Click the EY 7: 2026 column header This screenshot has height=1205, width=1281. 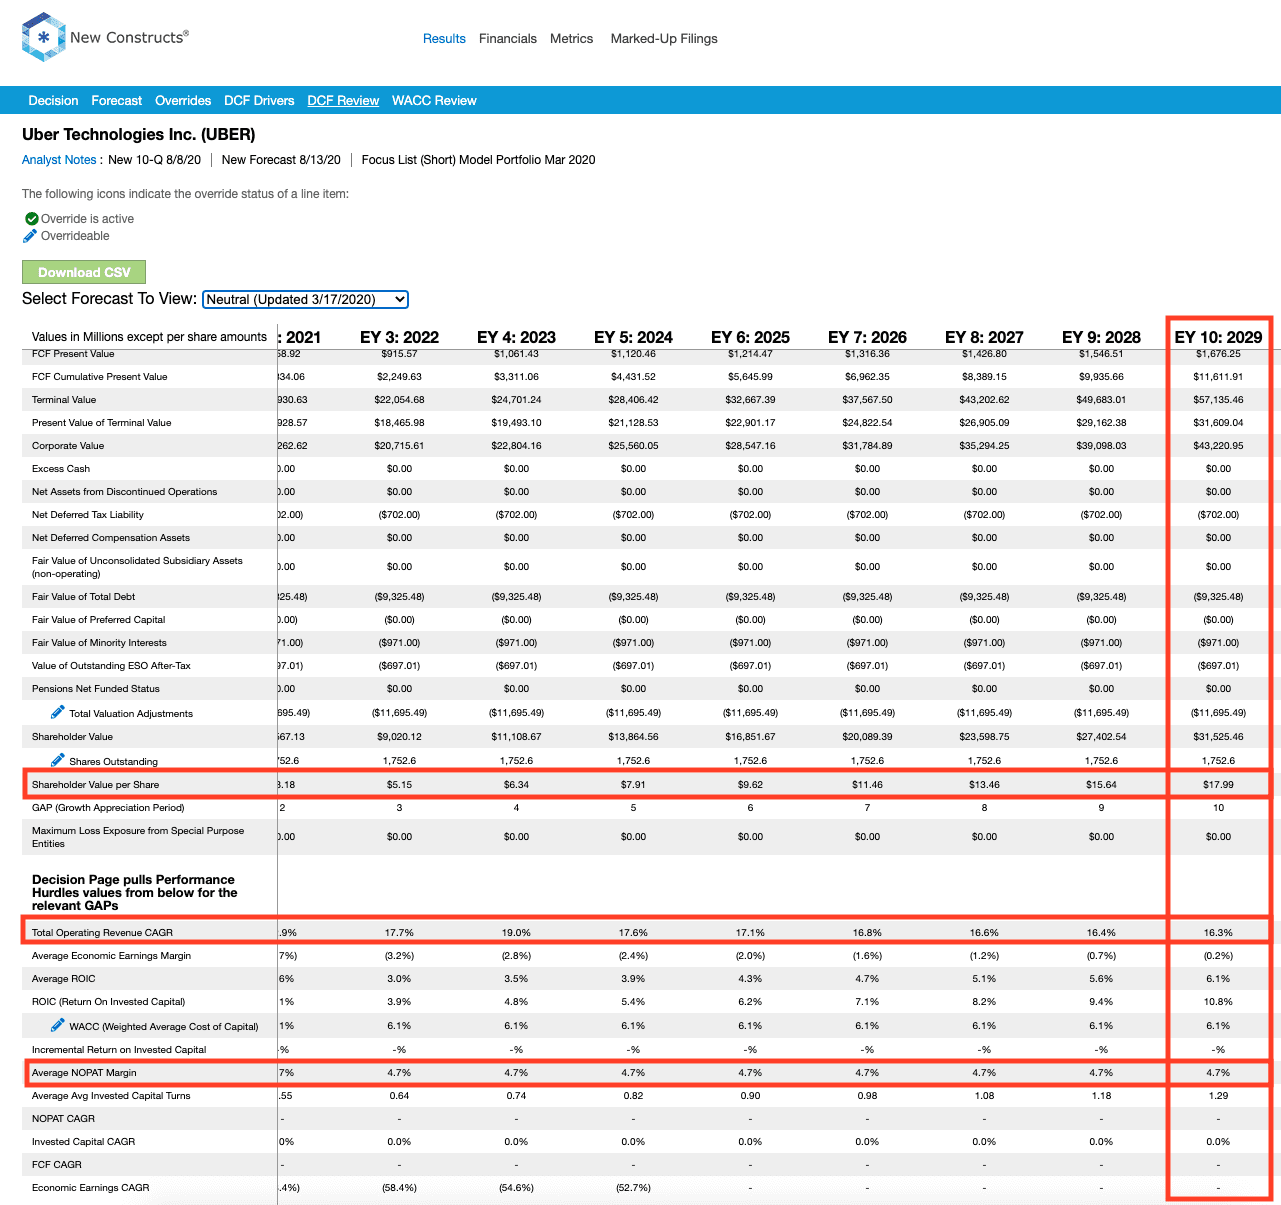tap(867, 337)
